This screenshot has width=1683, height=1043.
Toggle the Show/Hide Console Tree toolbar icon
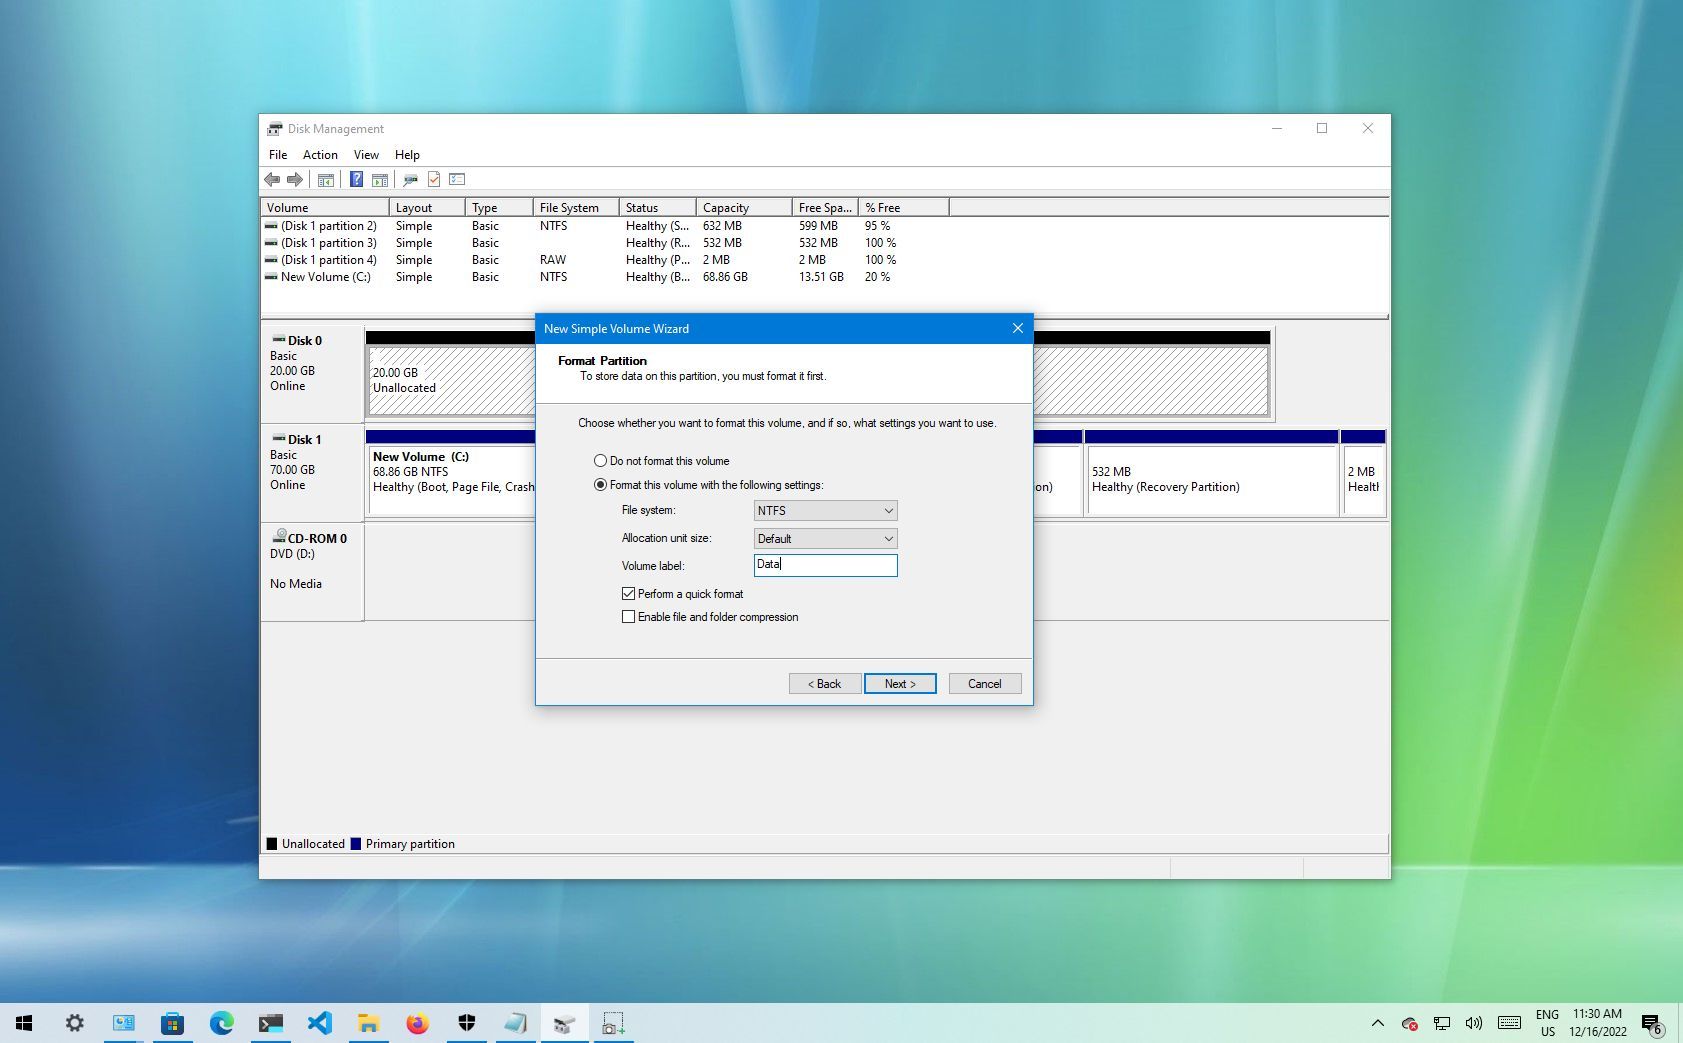[x=326, y=179]
